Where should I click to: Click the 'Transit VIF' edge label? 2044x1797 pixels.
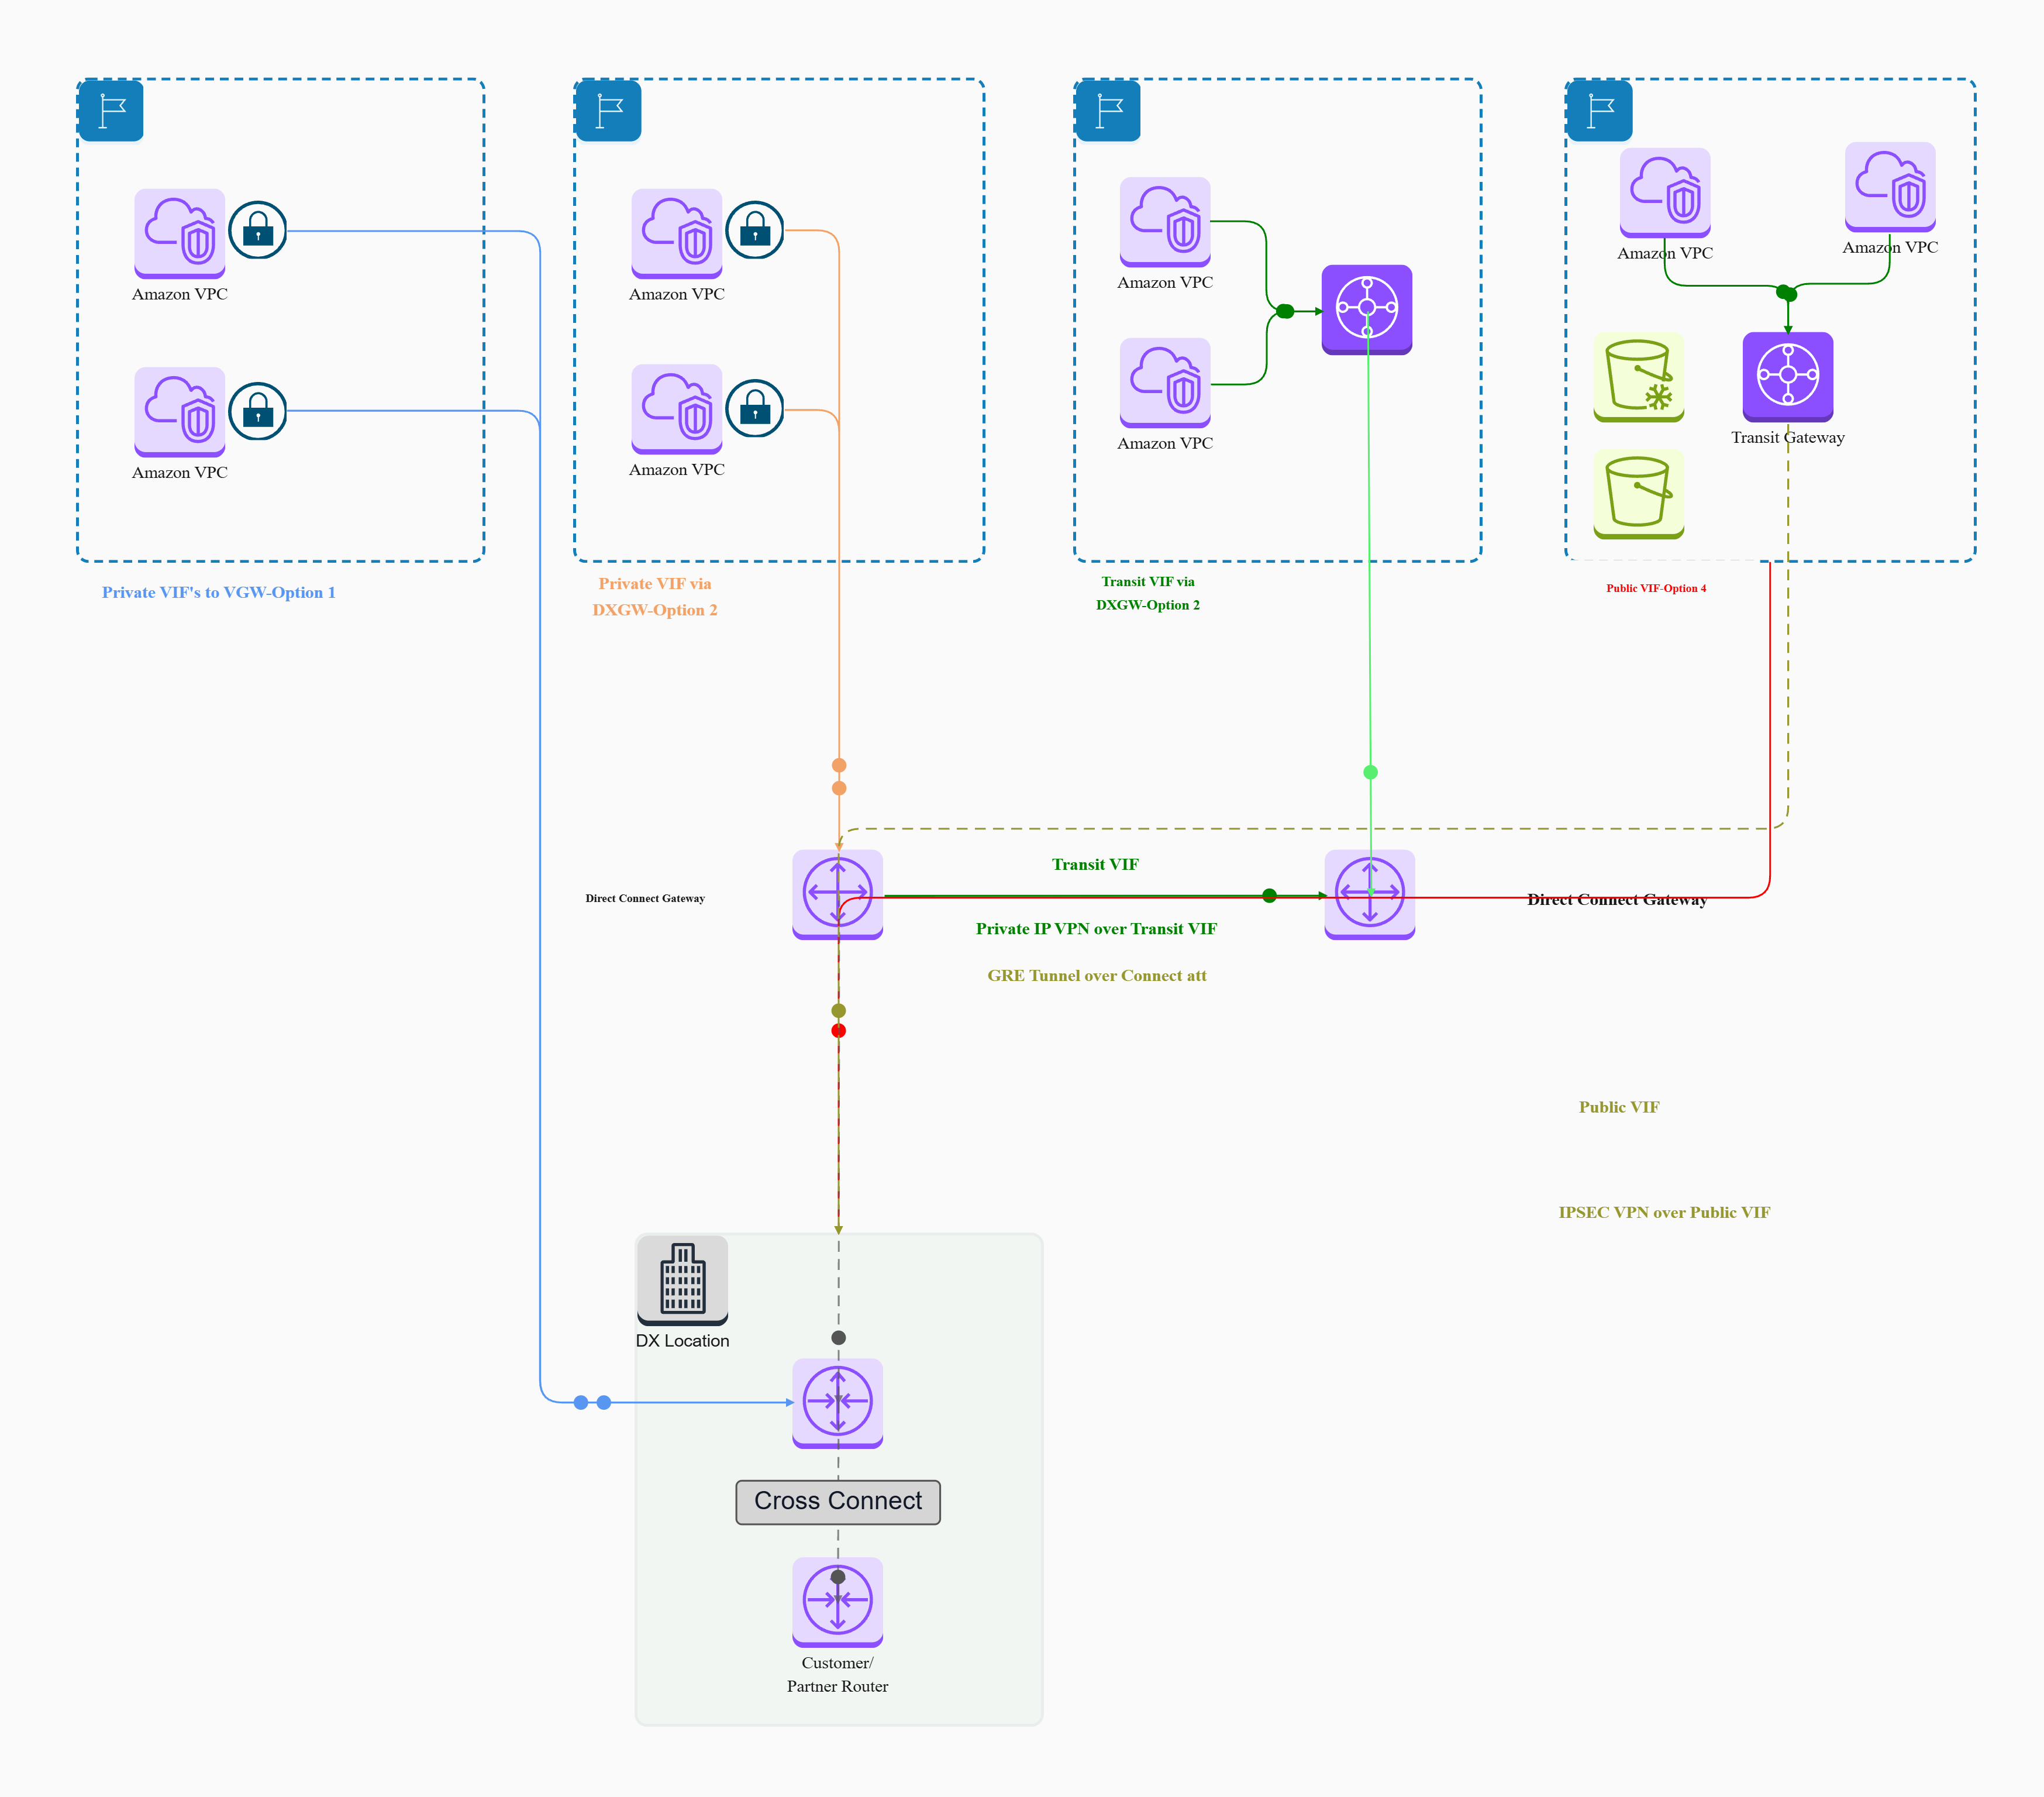[x=1095, y=864]
